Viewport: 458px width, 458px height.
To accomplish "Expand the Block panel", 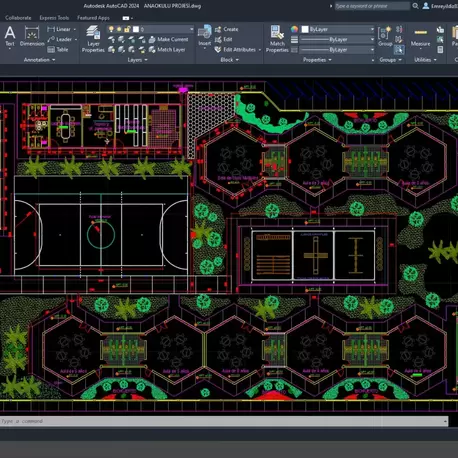I will pos(229,60).
